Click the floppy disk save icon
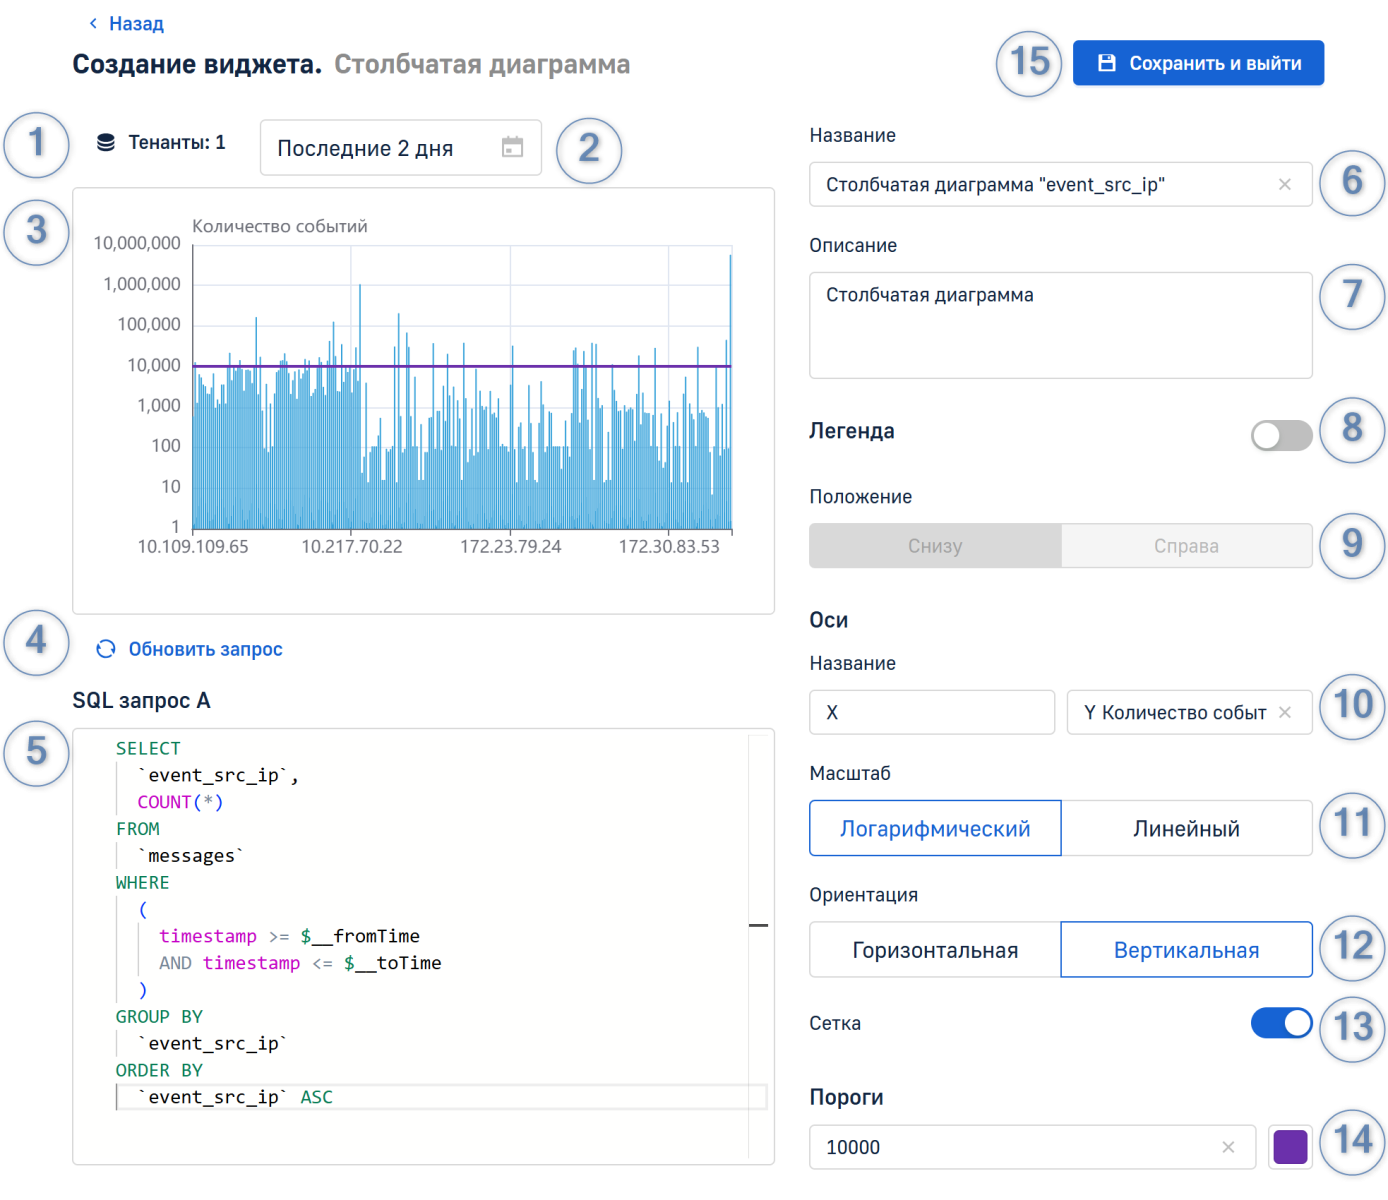This screenshot has width=1388, height=1200. click(1107, 63)
